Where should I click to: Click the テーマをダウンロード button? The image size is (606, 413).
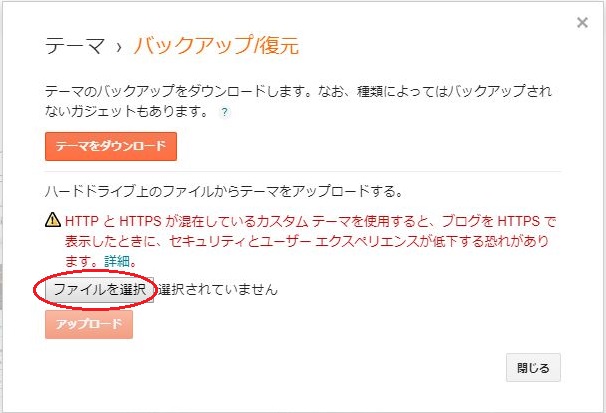pos(111,146)
